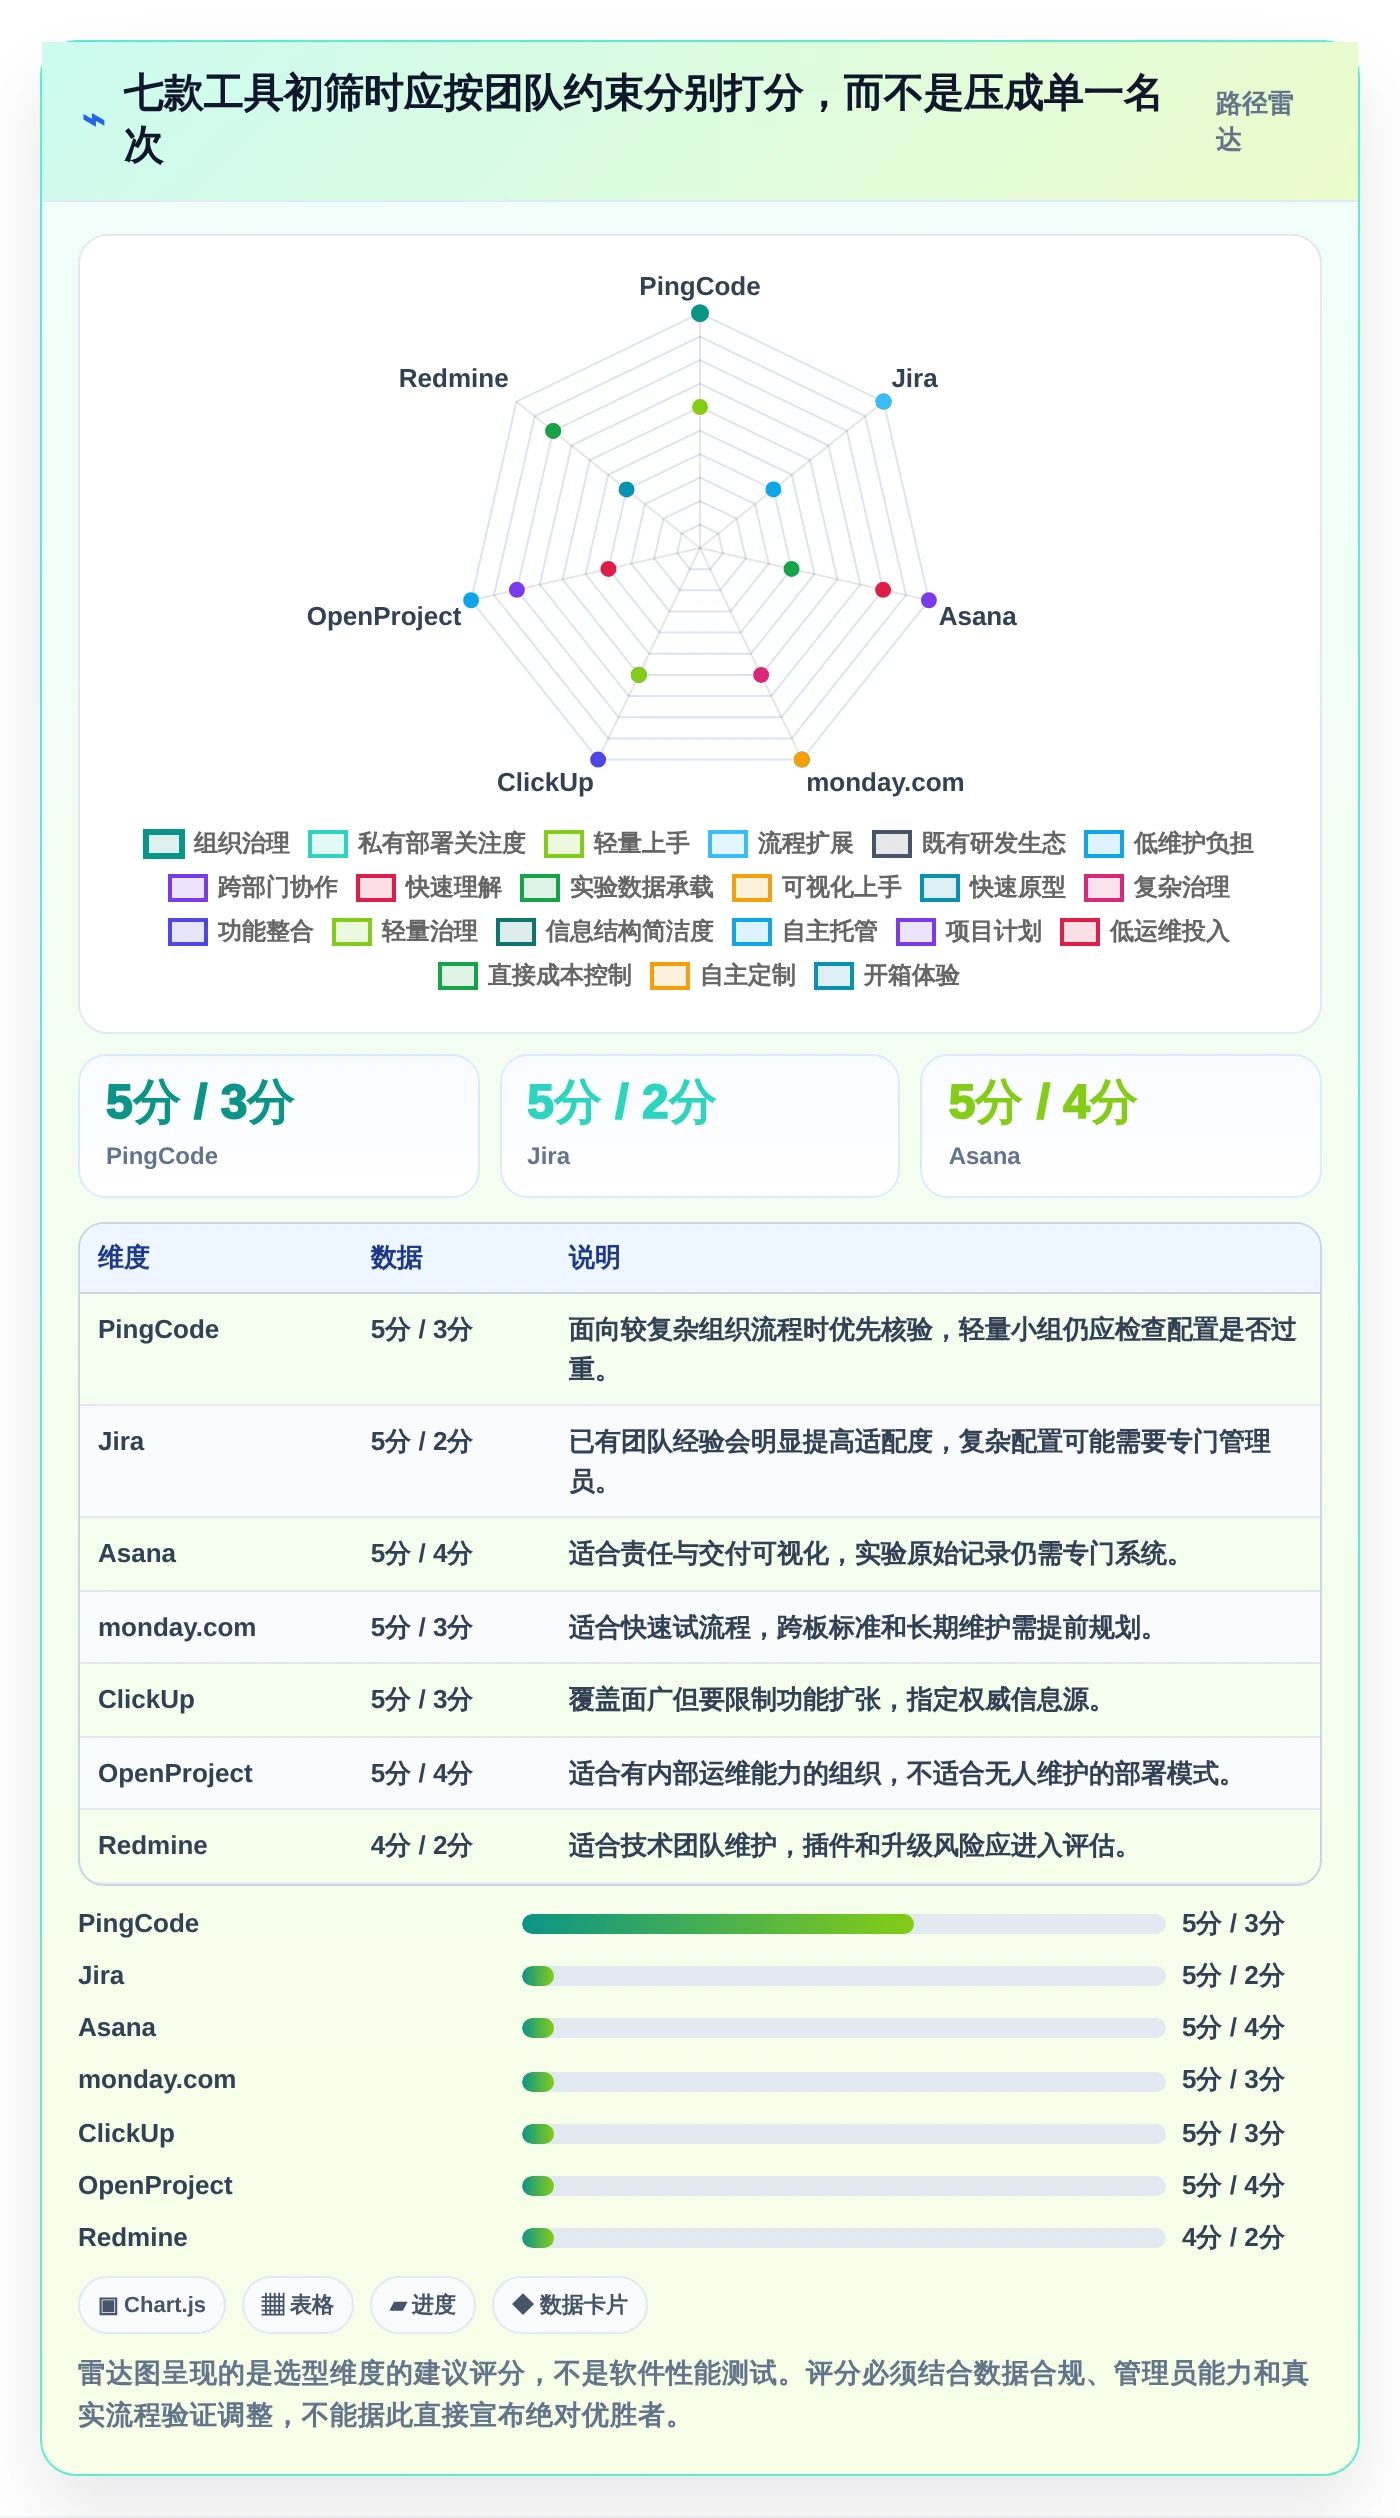Image resolution: width=1400 pixels, height=2518 pixels.
Task: Click the orange data point near monday.com
Action: (802, 760)
